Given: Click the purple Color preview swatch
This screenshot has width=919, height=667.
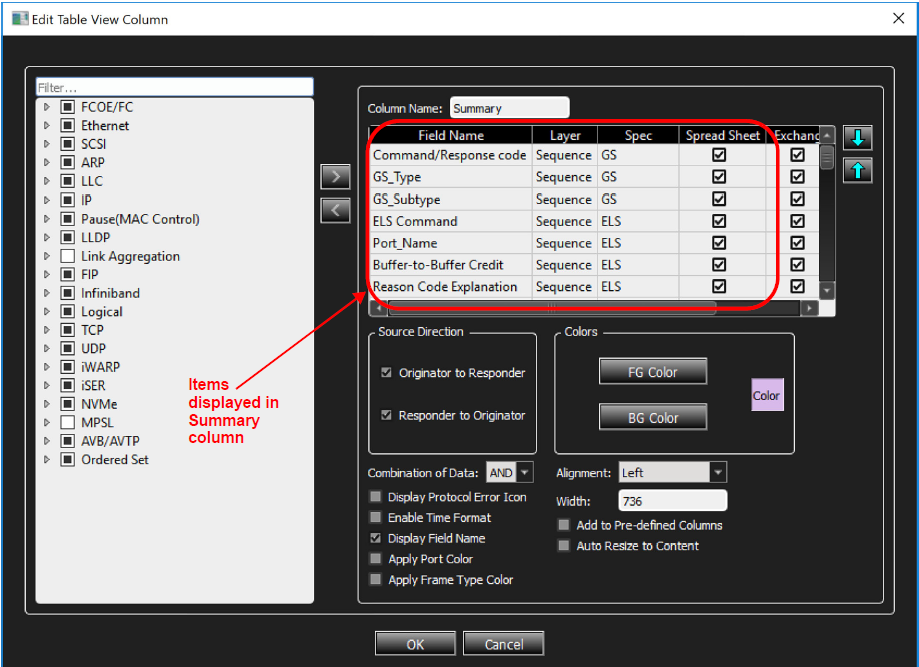Looking at the screenshot, I should (767, 395).
